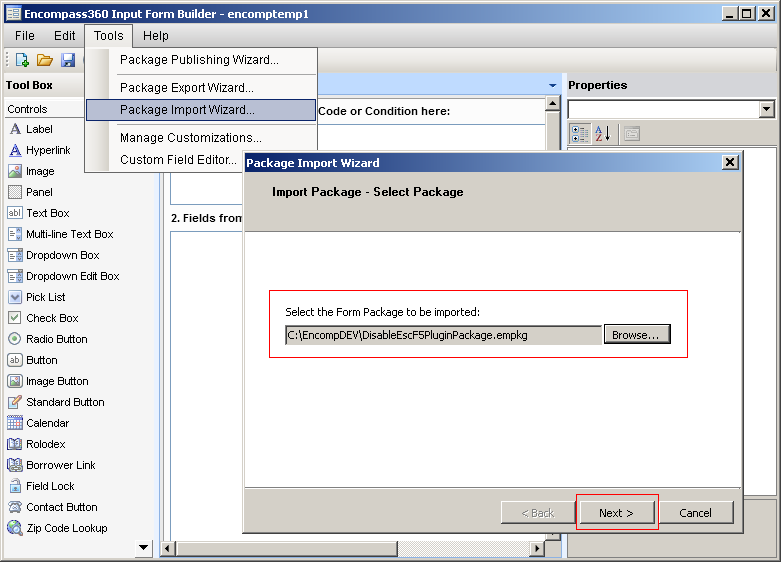This screenshot has height=562, width=781.
Task: Select the Dropdown Box control tool
Action: [62, 255]
